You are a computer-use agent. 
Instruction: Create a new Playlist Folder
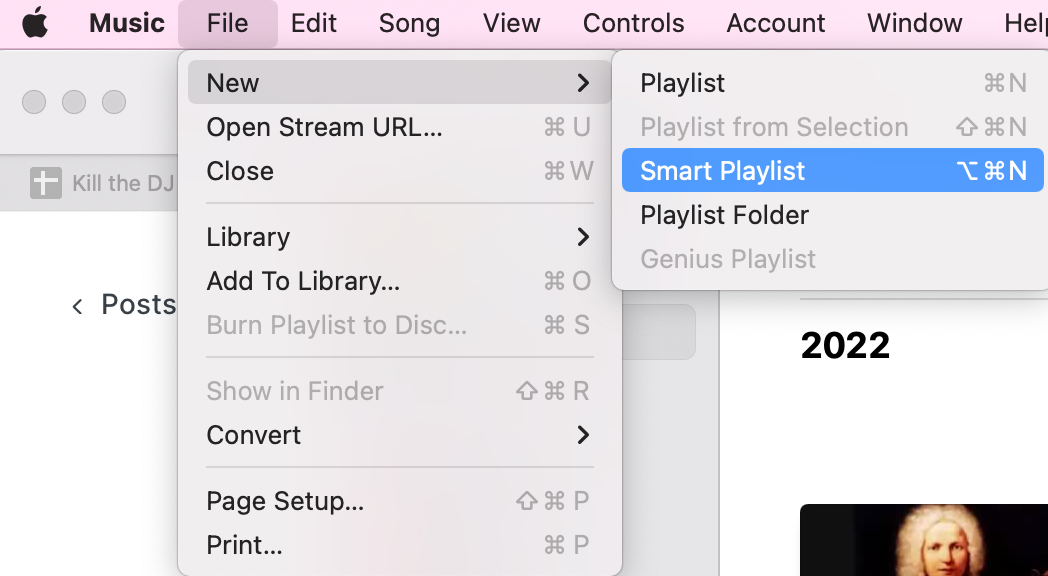(832, 214)
